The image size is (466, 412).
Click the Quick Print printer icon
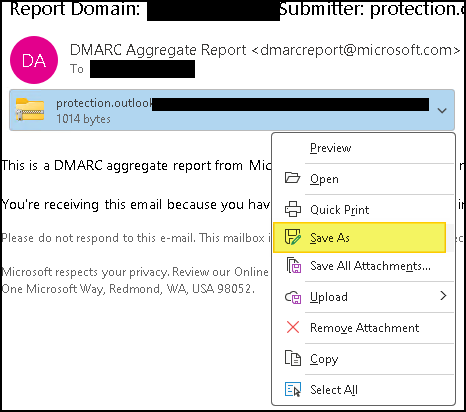pyautogui.click(x=293, y=209)
